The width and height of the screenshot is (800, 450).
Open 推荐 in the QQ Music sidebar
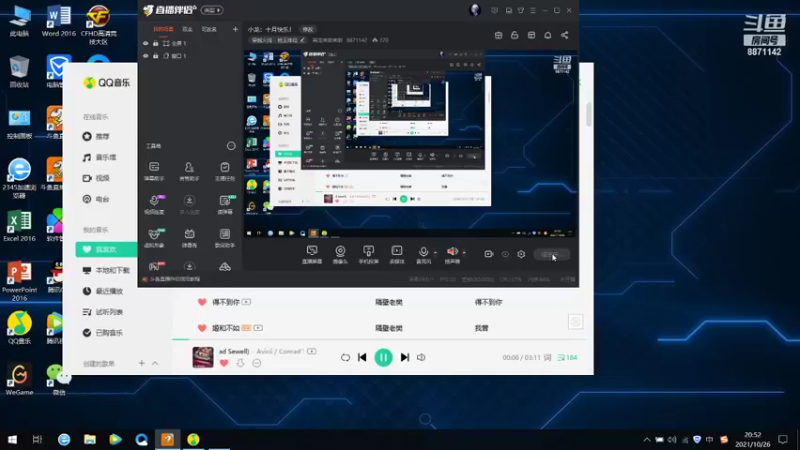pyautogui.click(x=105, y=136)
